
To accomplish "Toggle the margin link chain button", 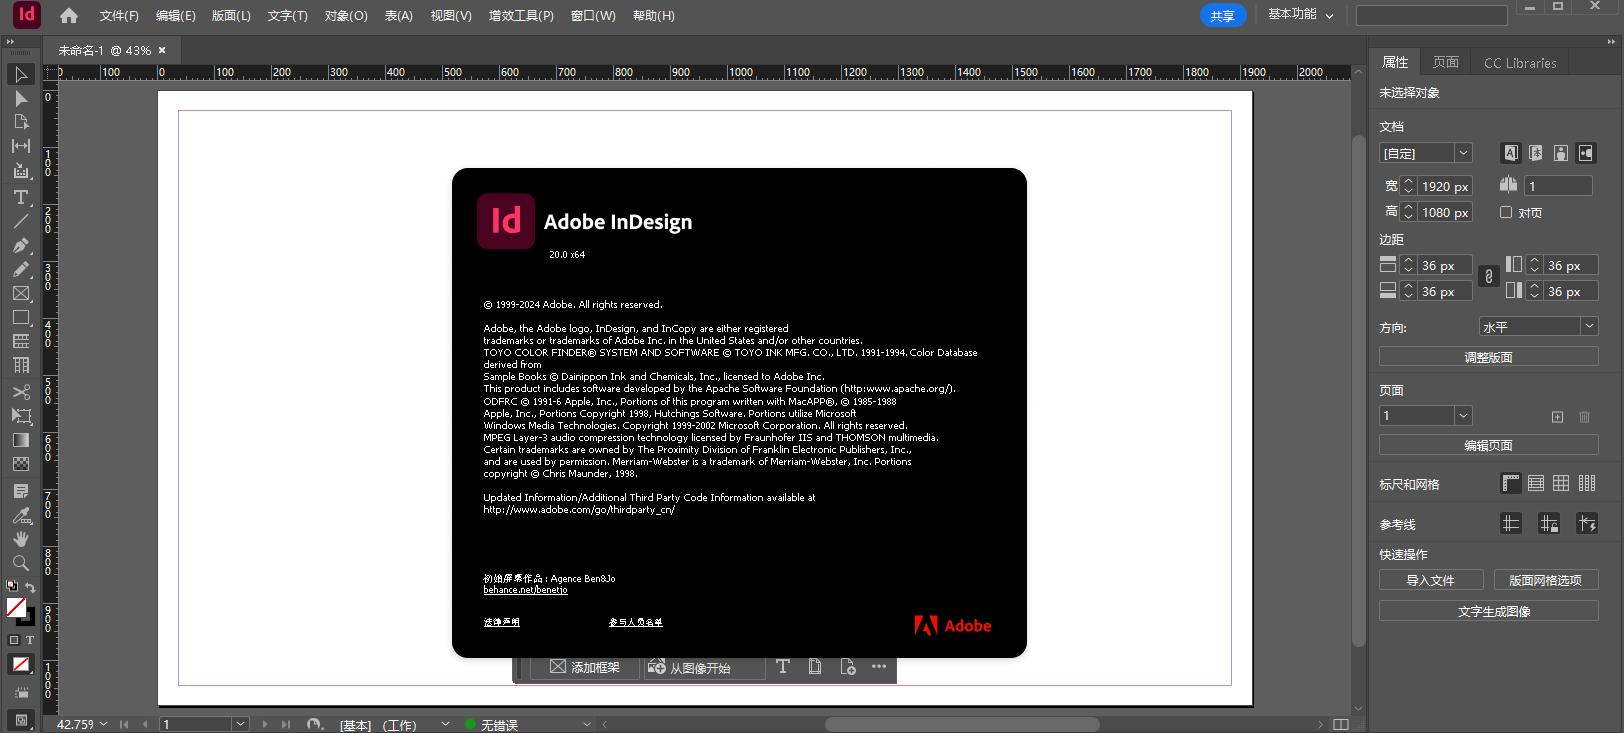I will pyautogui.click(x=1488, y=277).
